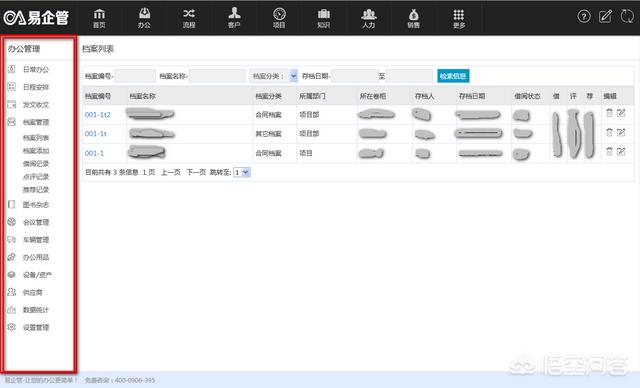Go to 下一页 next page
This screenshot has height=388, width=640.
[196, 173]
